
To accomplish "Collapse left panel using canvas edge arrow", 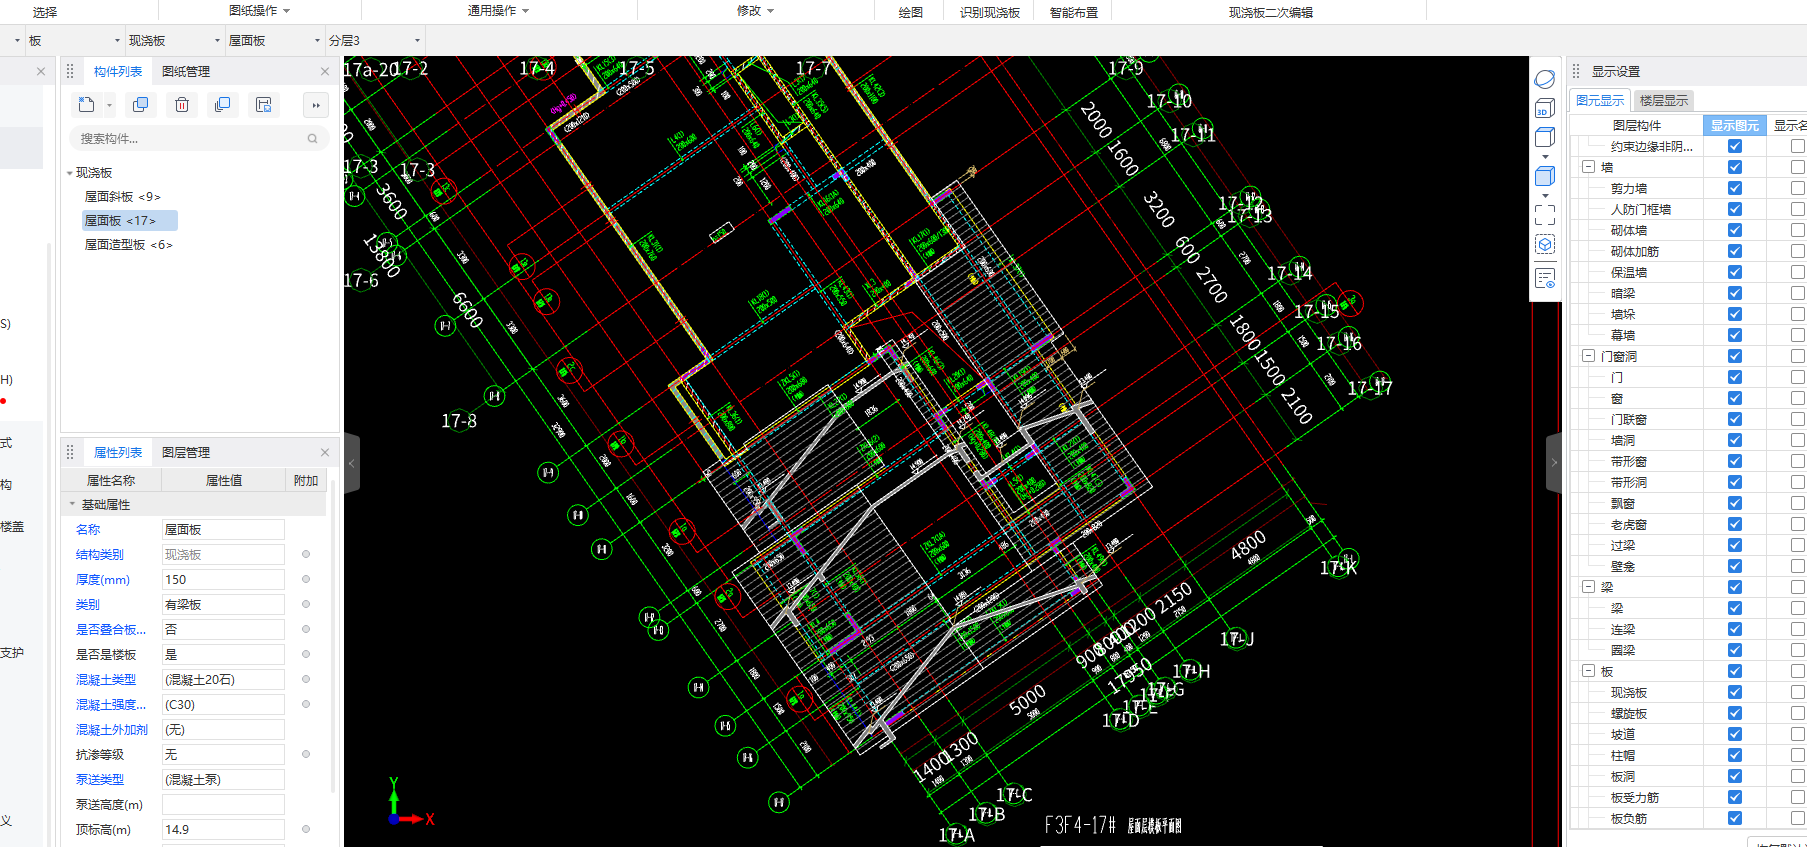I will [x=351, y=463].
